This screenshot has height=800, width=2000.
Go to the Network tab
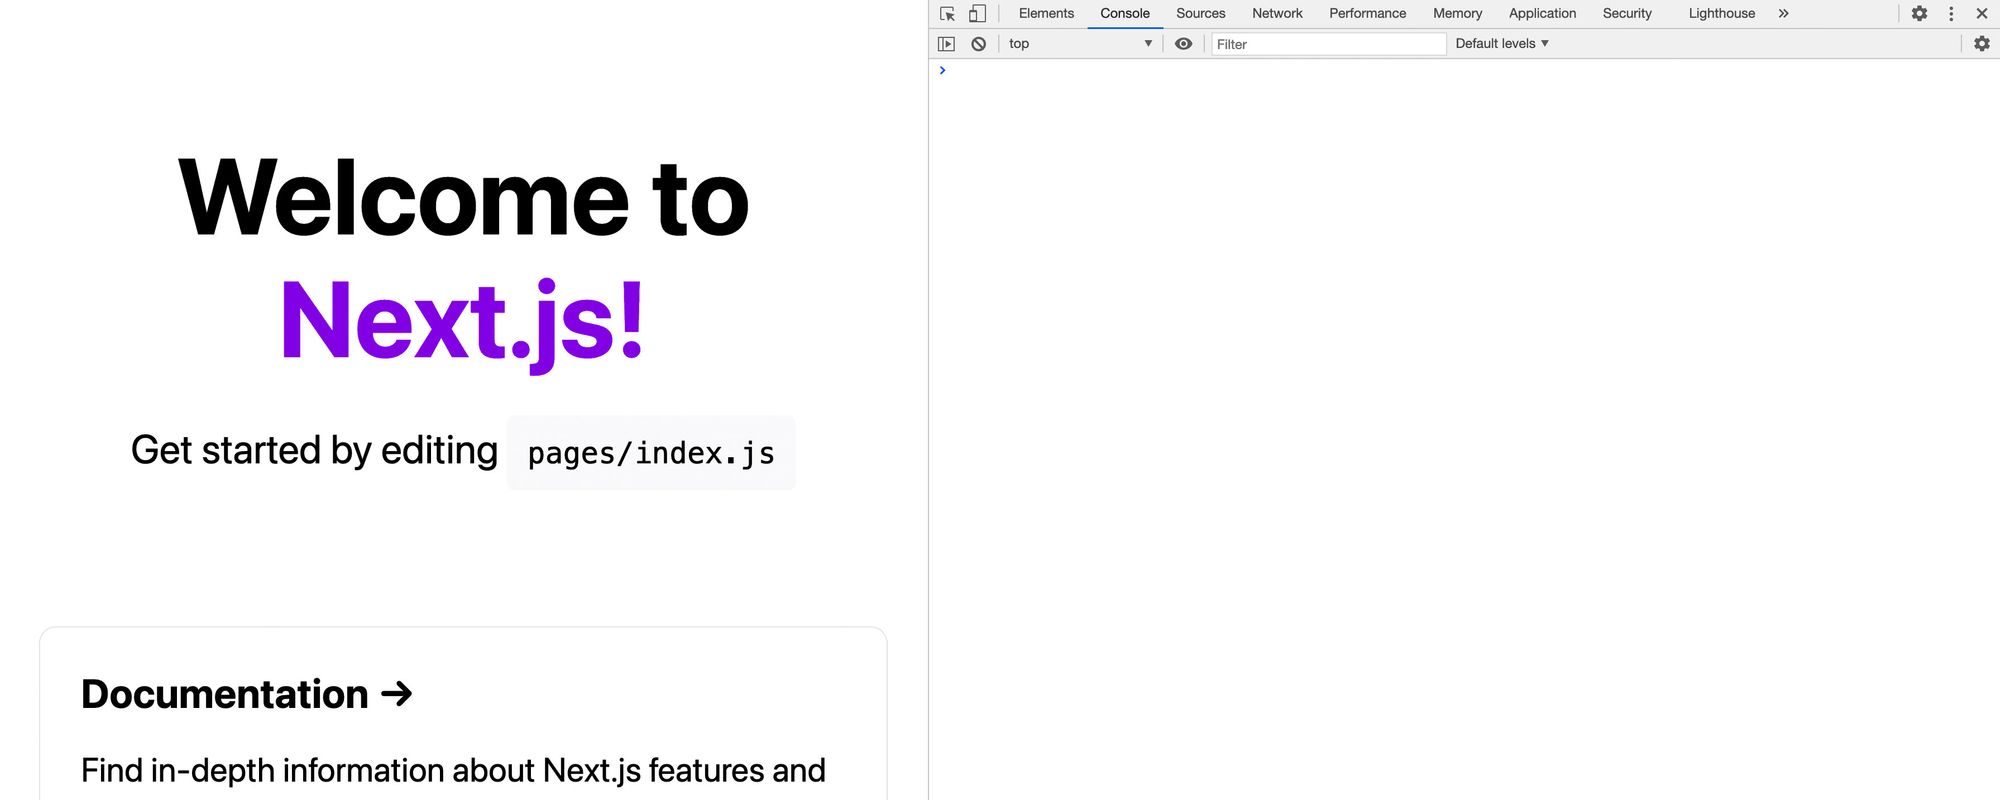click(1277, 14)
